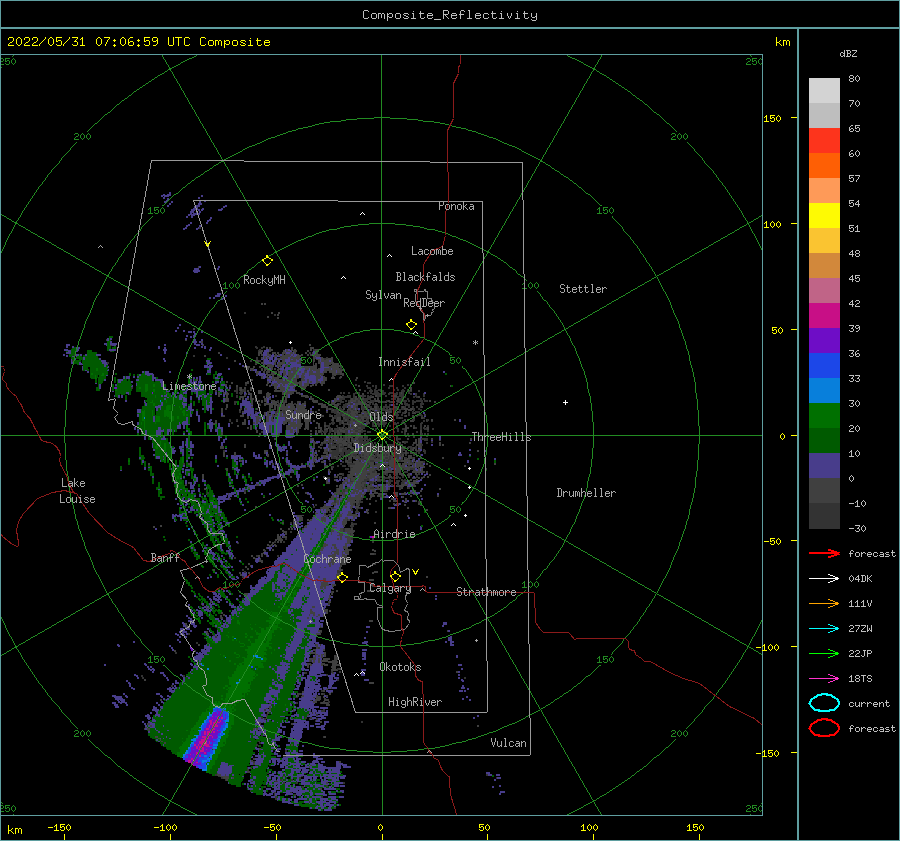Click the yellow V marker northeast of Calgary
Screen dimensions: 900x841
[x=416, y=572]
